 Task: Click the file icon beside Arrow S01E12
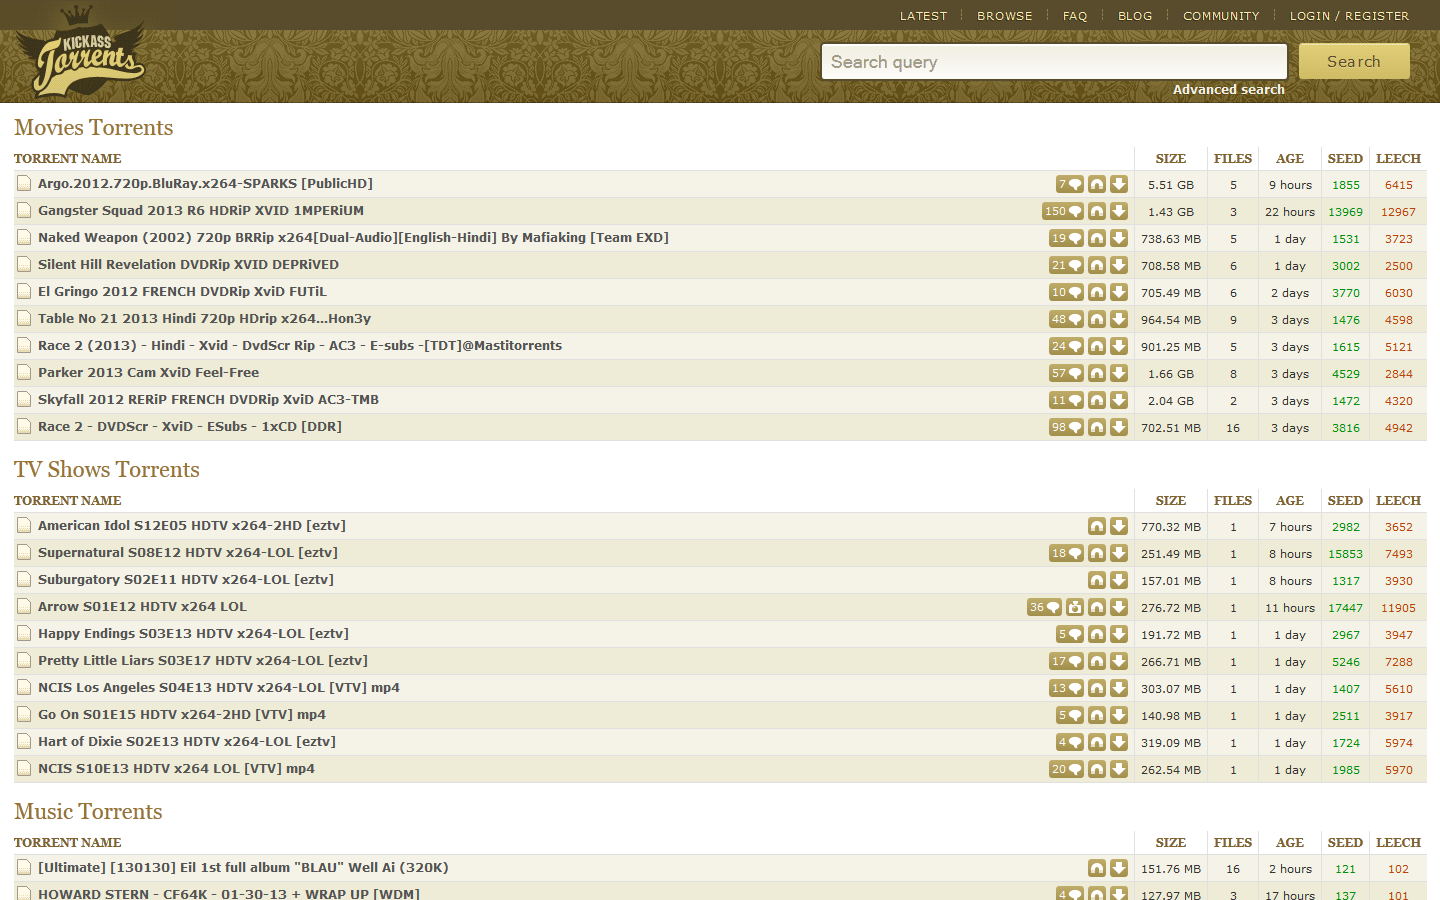tap(24, 607)
